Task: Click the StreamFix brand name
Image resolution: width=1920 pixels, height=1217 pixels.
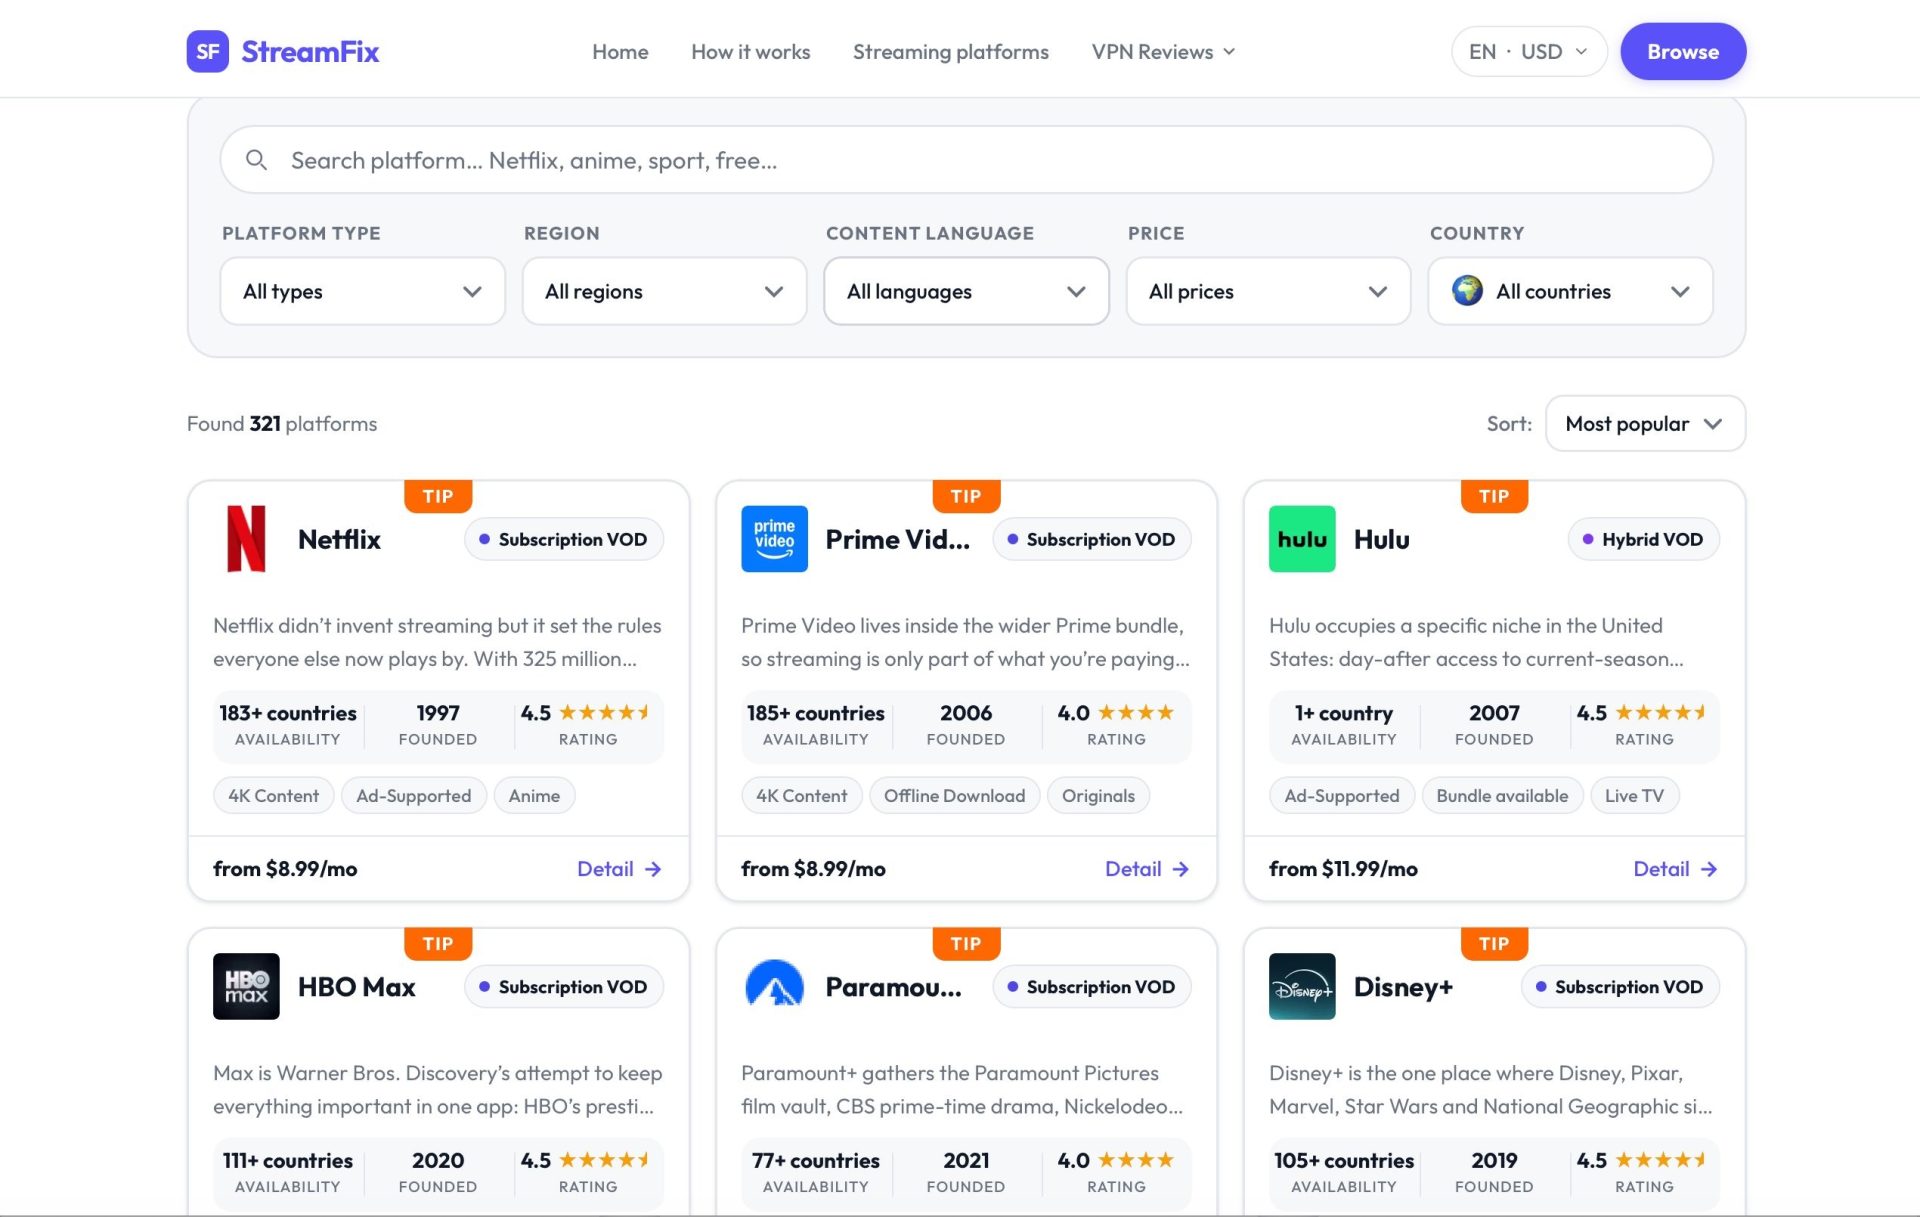Action: [x=310, y=51]
